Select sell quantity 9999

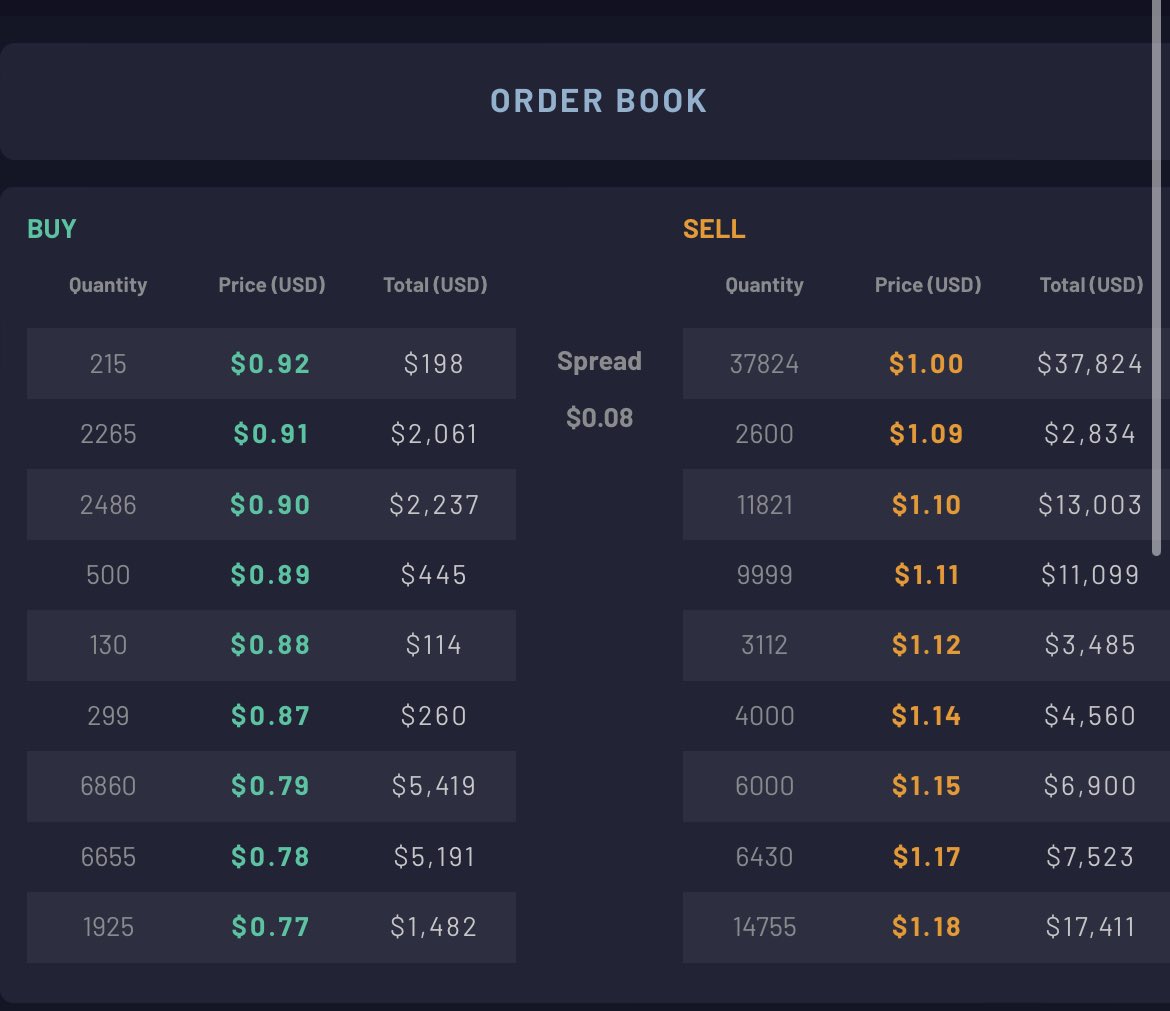[764, 575]
